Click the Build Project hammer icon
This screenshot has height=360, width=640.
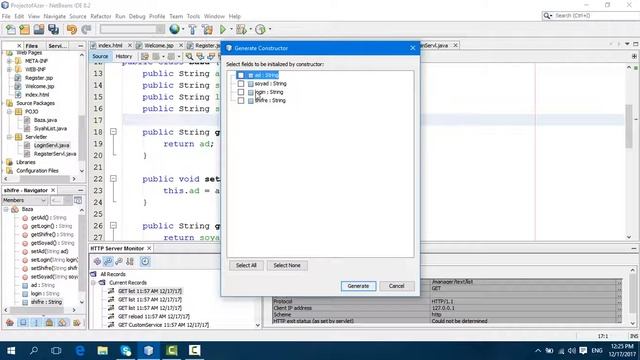click(193, 29)
